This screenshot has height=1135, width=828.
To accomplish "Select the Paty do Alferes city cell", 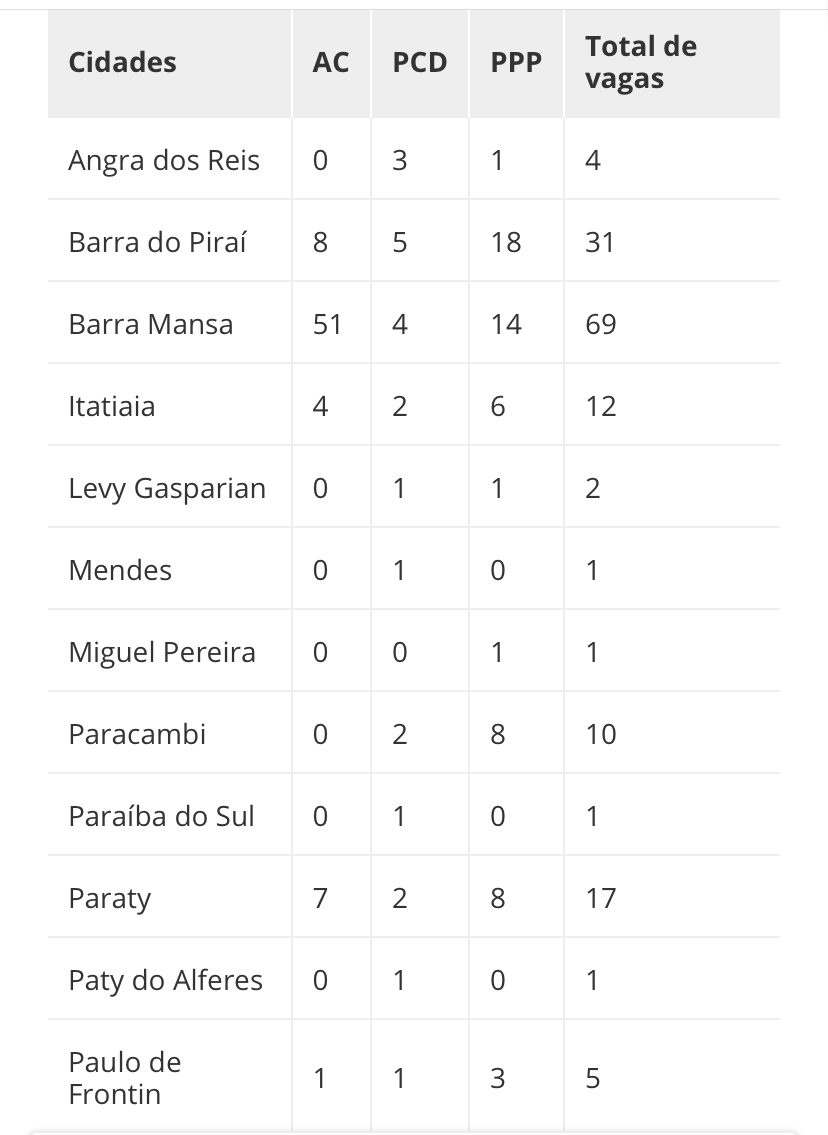I will 165,980.
